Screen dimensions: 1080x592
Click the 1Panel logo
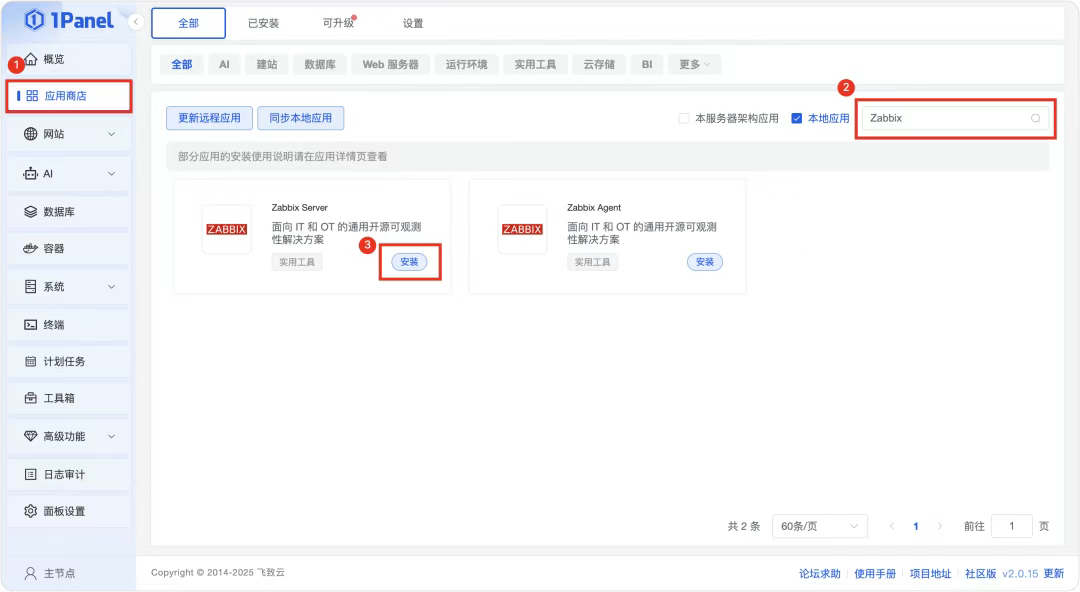[69, 21]
